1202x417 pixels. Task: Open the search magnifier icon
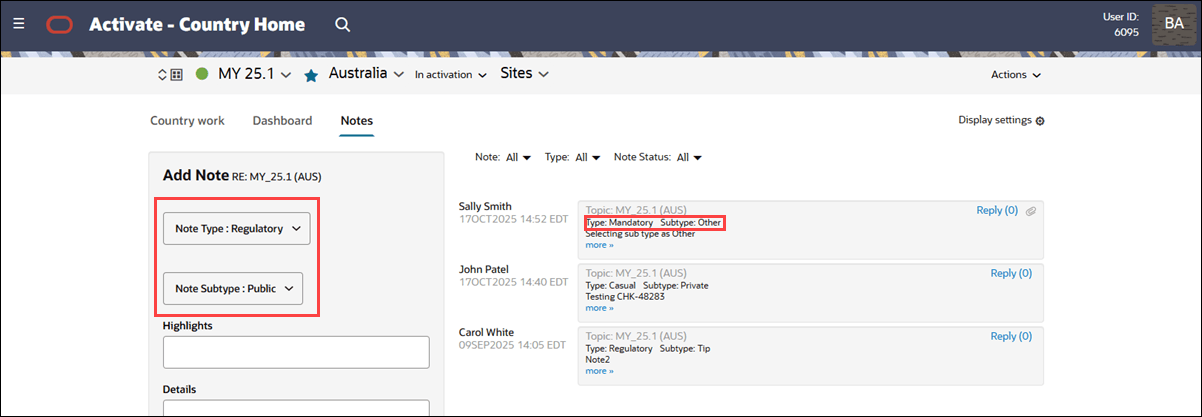point(342,24)
